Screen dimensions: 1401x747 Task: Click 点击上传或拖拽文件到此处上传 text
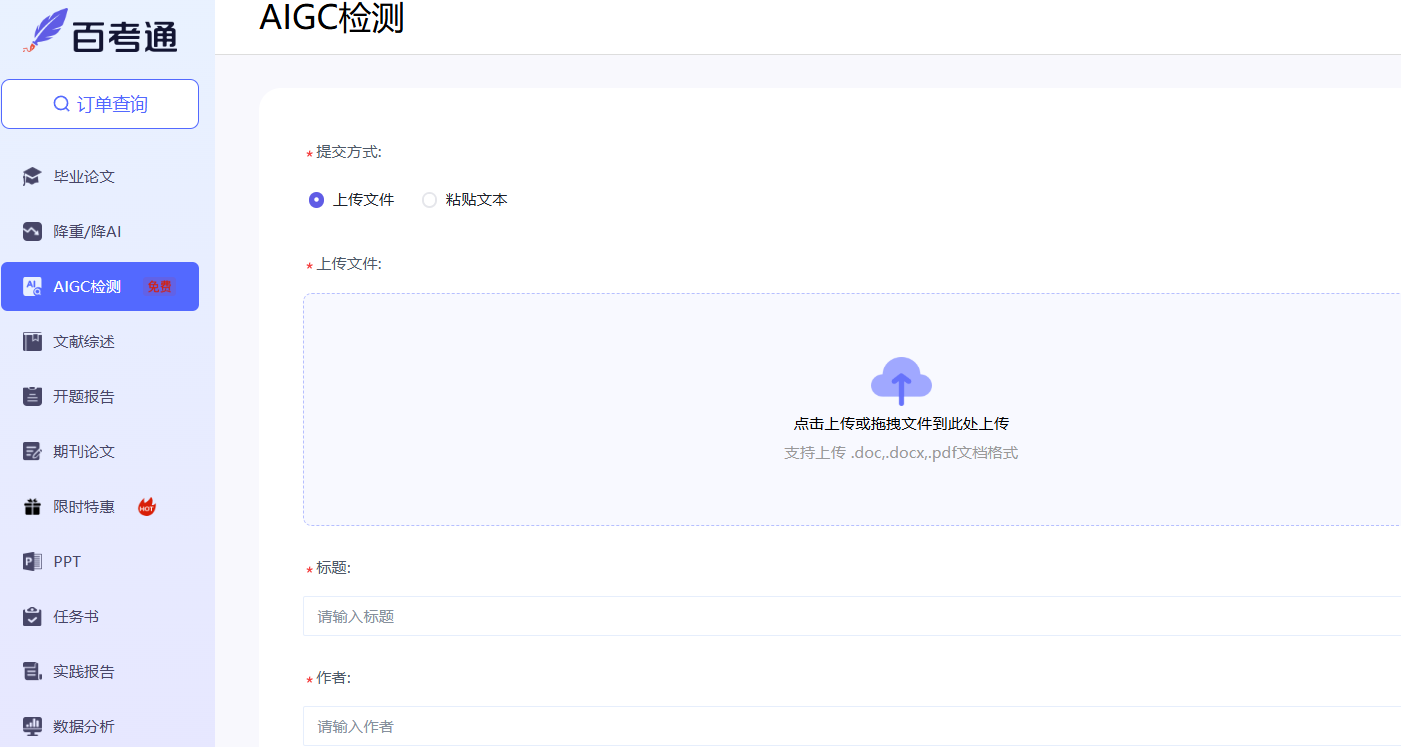coord(901,424)
